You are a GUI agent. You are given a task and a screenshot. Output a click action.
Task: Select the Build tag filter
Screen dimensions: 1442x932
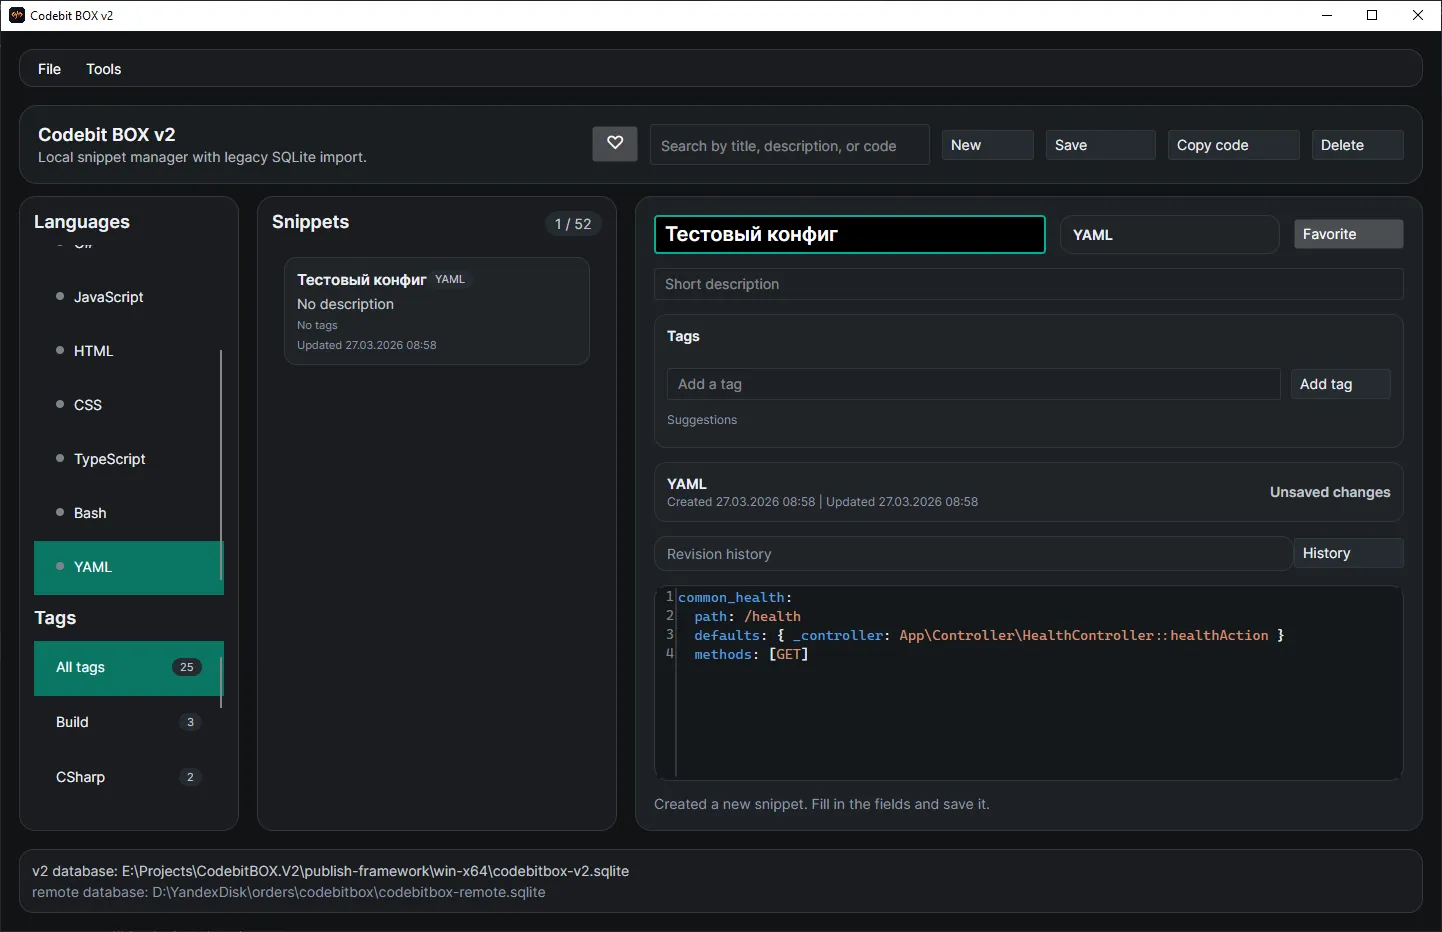coord(72,722)
